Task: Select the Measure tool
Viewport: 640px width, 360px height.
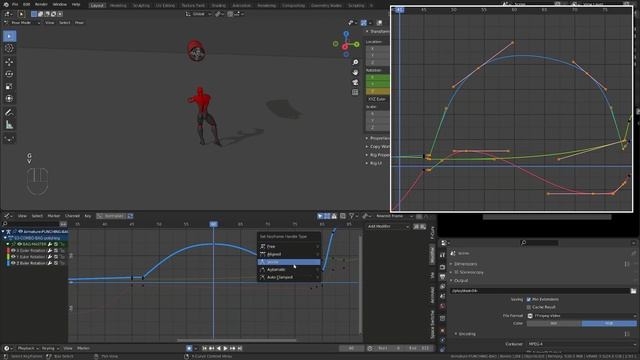Action: pos(9,125)
